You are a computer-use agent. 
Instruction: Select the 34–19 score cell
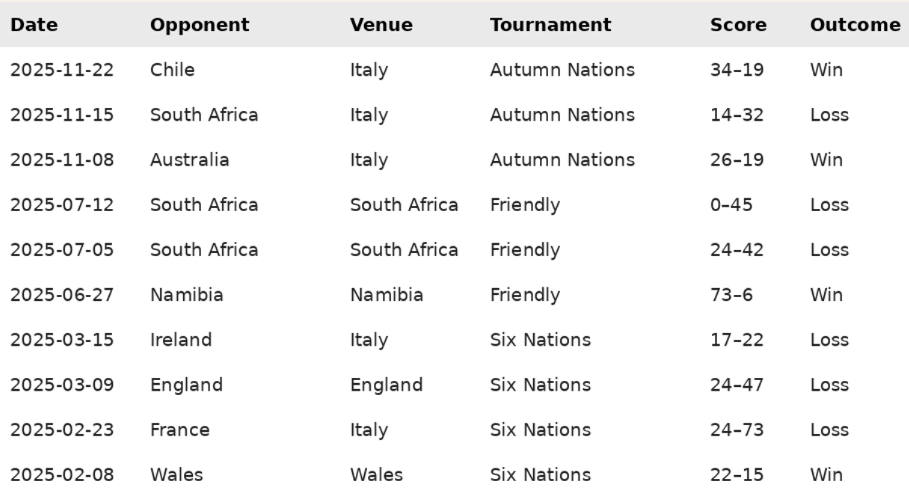pos(737,70)
